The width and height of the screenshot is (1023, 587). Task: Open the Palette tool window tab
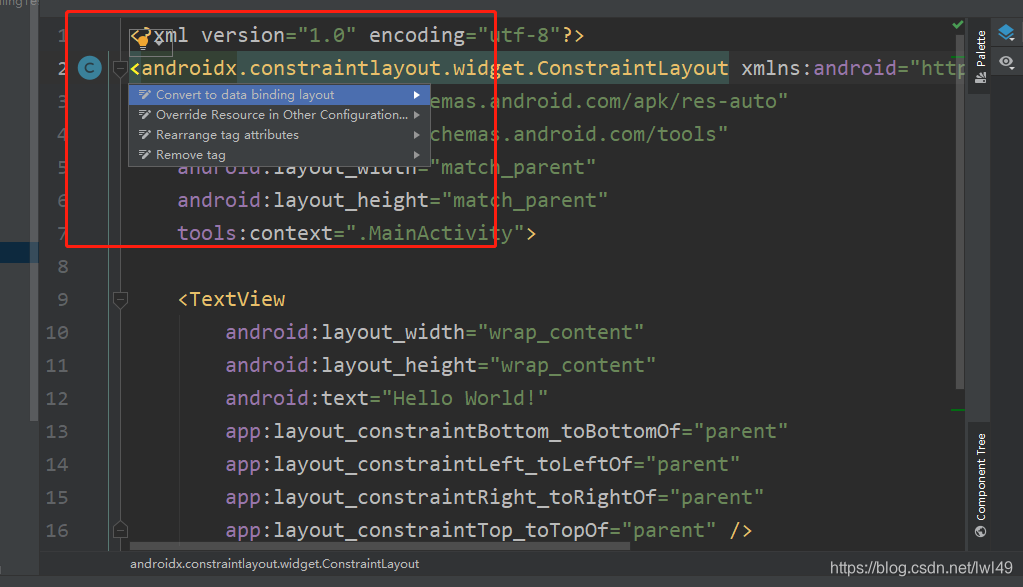tap(981, 57)
